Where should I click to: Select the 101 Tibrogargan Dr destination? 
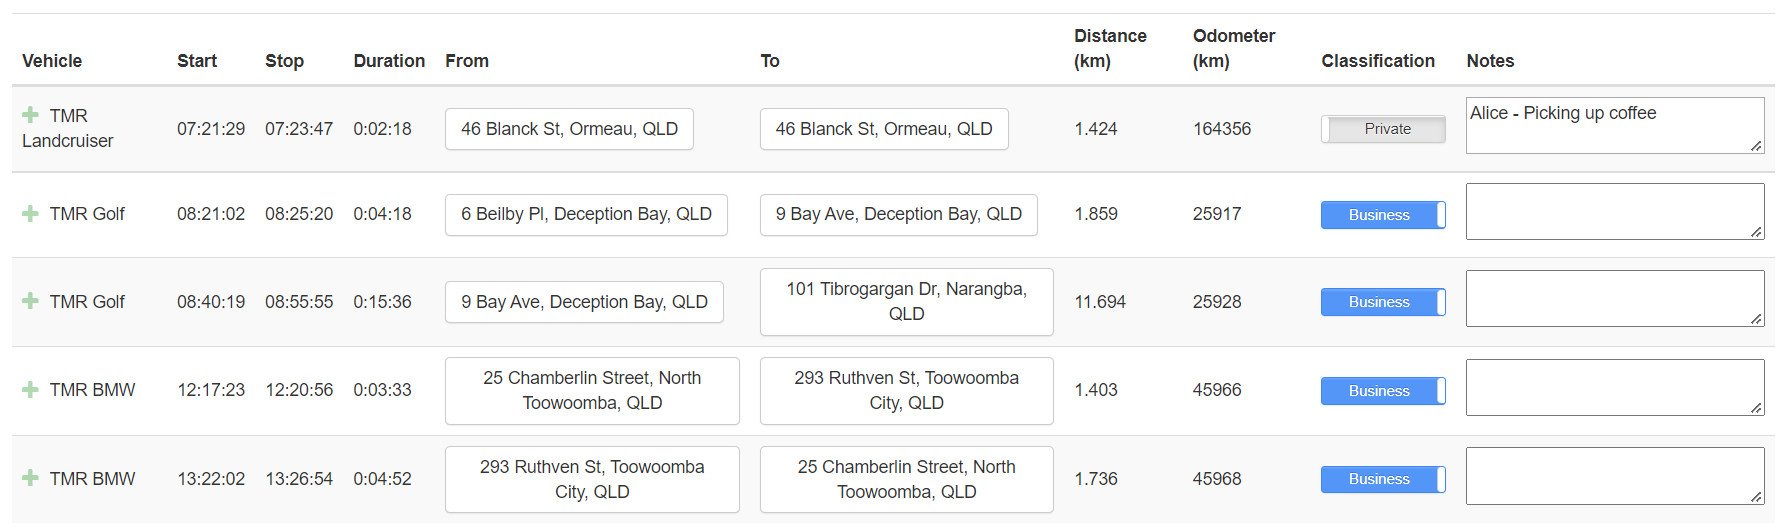906,302
